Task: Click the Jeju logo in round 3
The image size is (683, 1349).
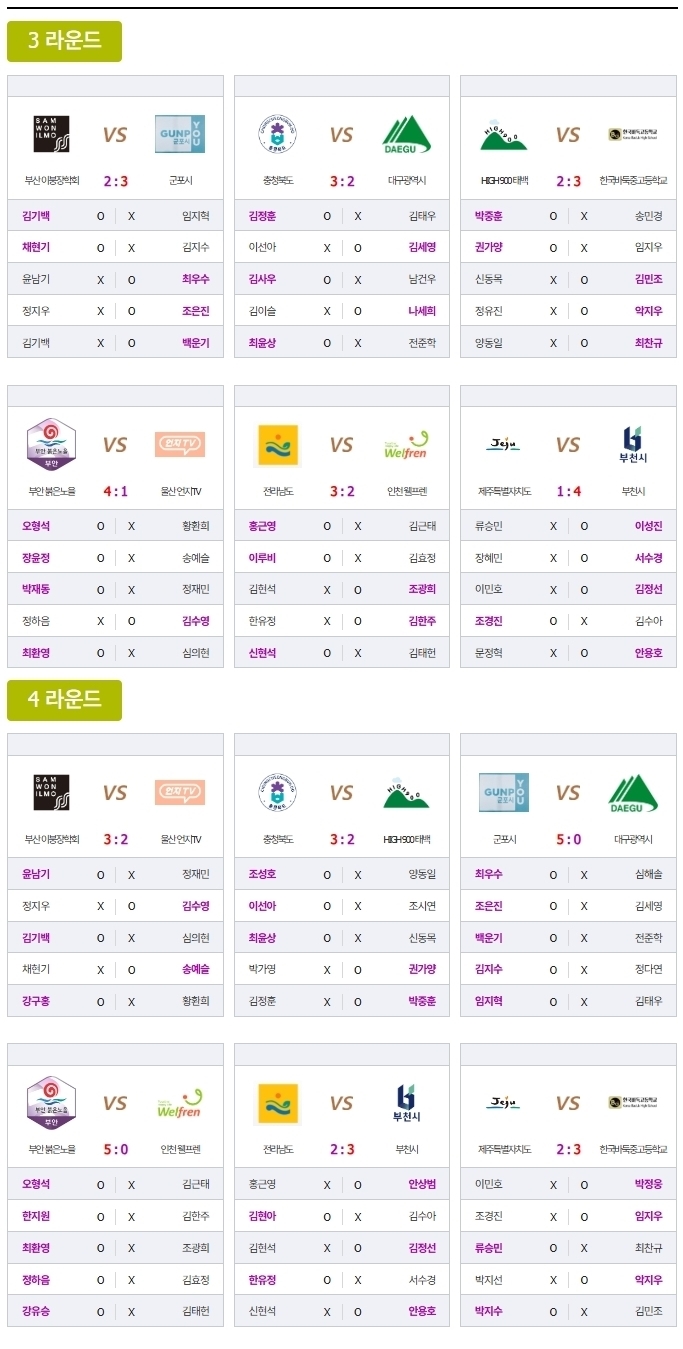Action: pos(504,444)
